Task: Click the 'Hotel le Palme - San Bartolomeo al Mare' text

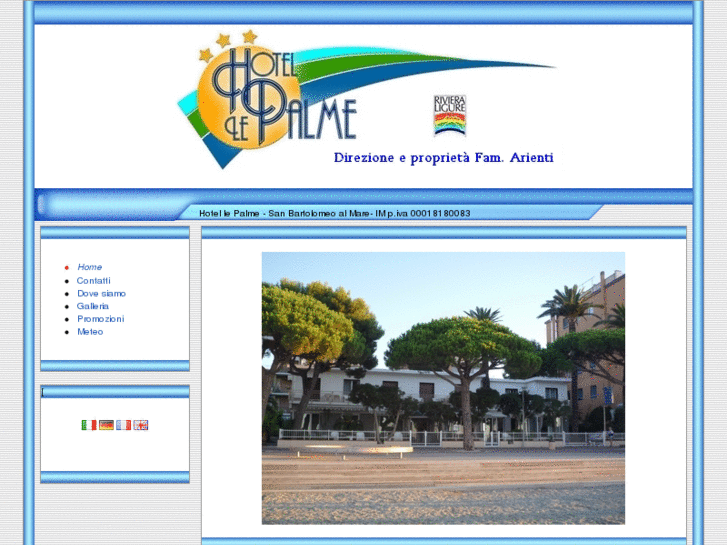Action: [x=284, y=213]
